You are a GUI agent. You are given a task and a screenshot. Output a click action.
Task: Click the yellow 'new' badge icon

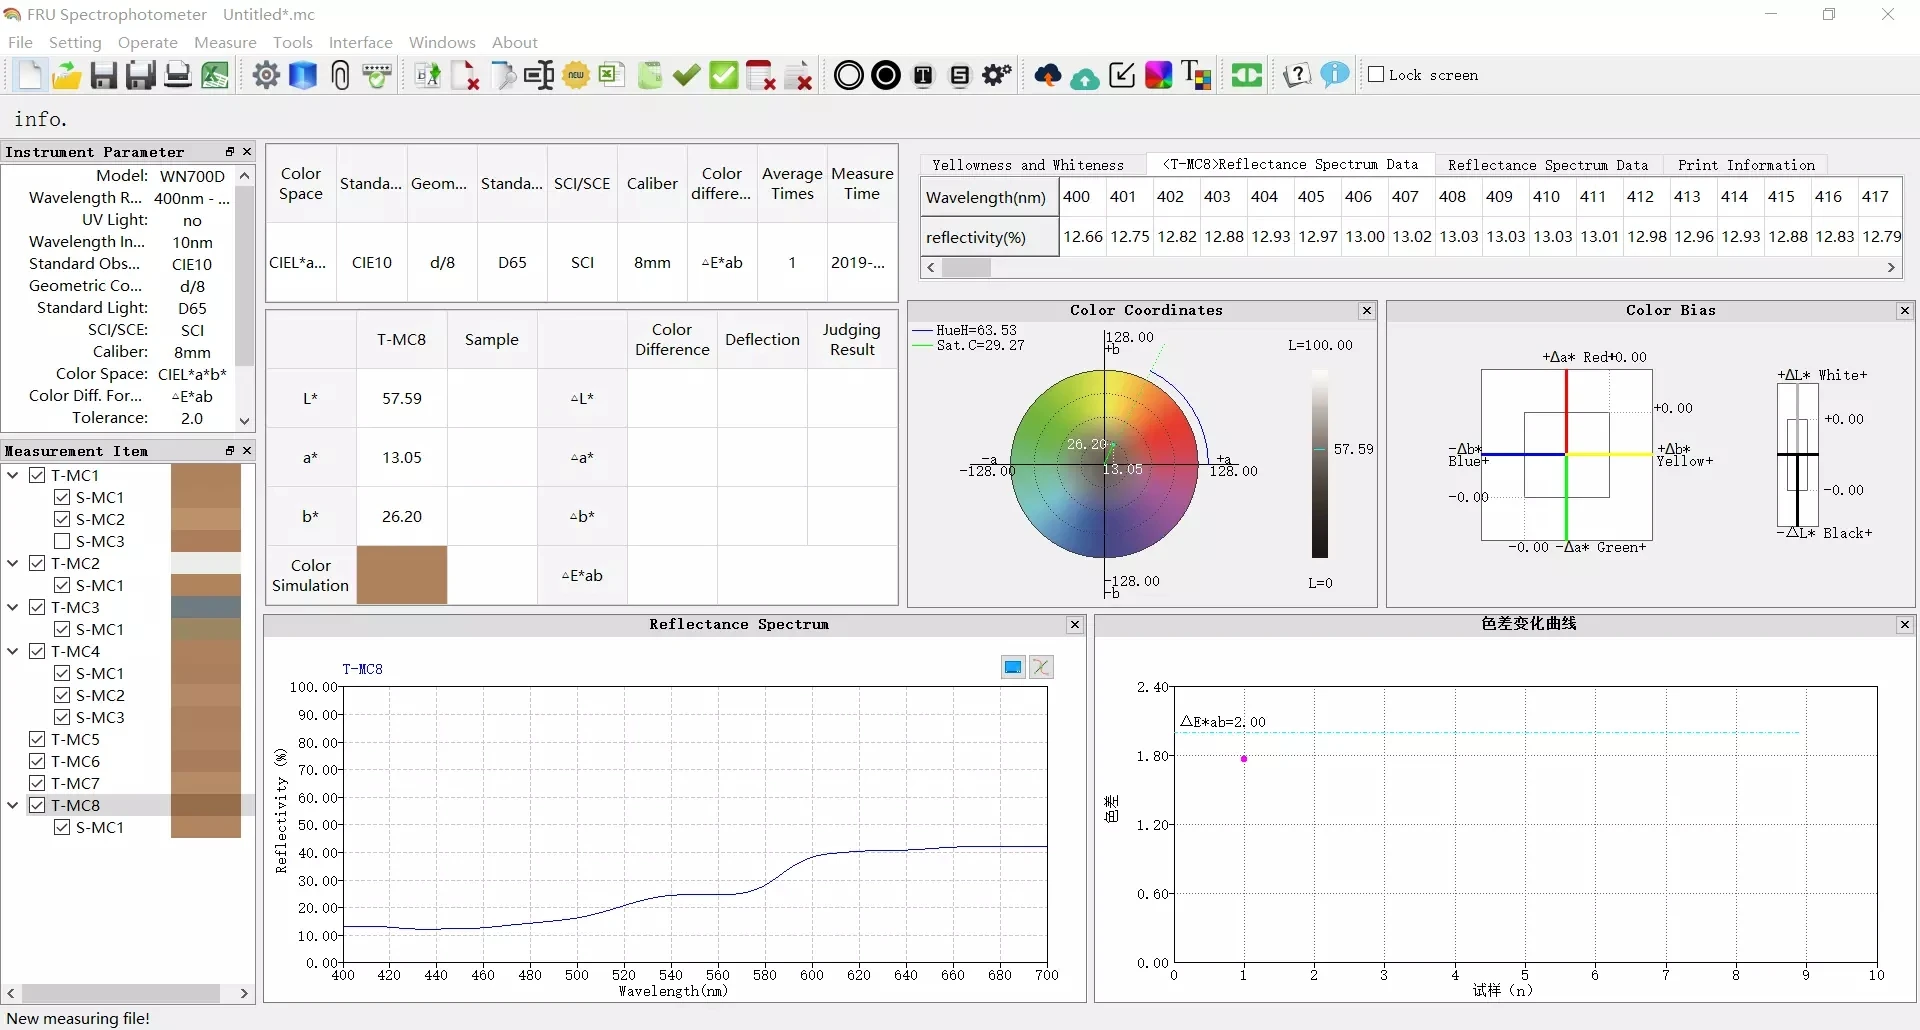(x=576, y=76)
